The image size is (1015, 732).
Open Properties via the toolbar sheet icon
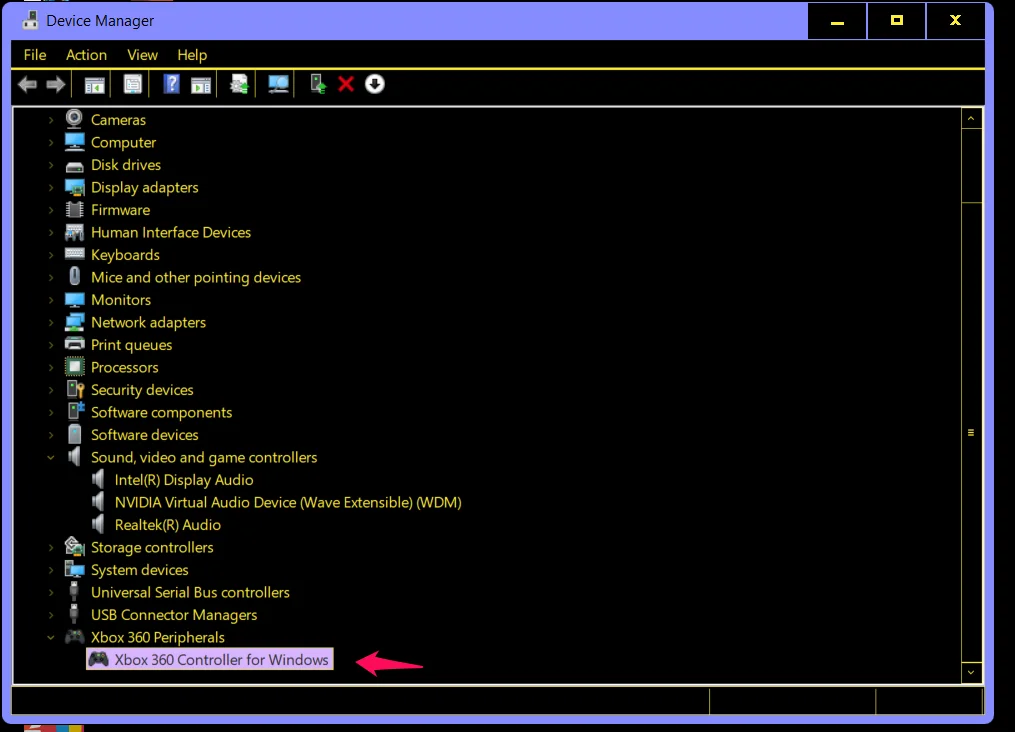[x=133, y=84]
